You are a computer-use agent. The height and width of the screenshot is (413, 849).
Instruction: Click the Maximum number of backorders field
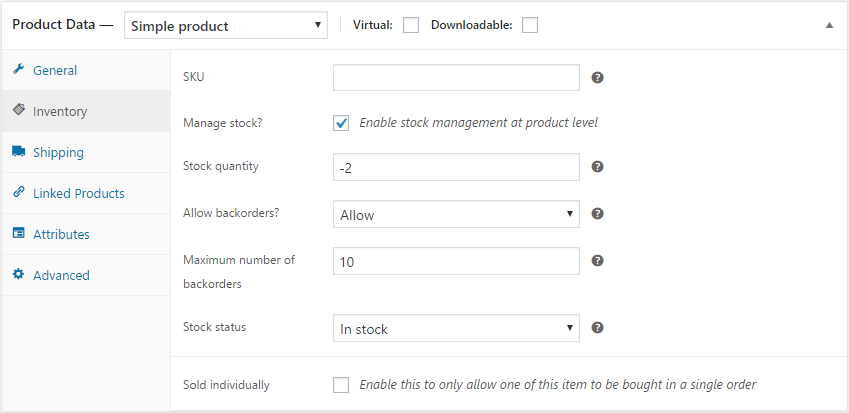(x=455, y=261)
